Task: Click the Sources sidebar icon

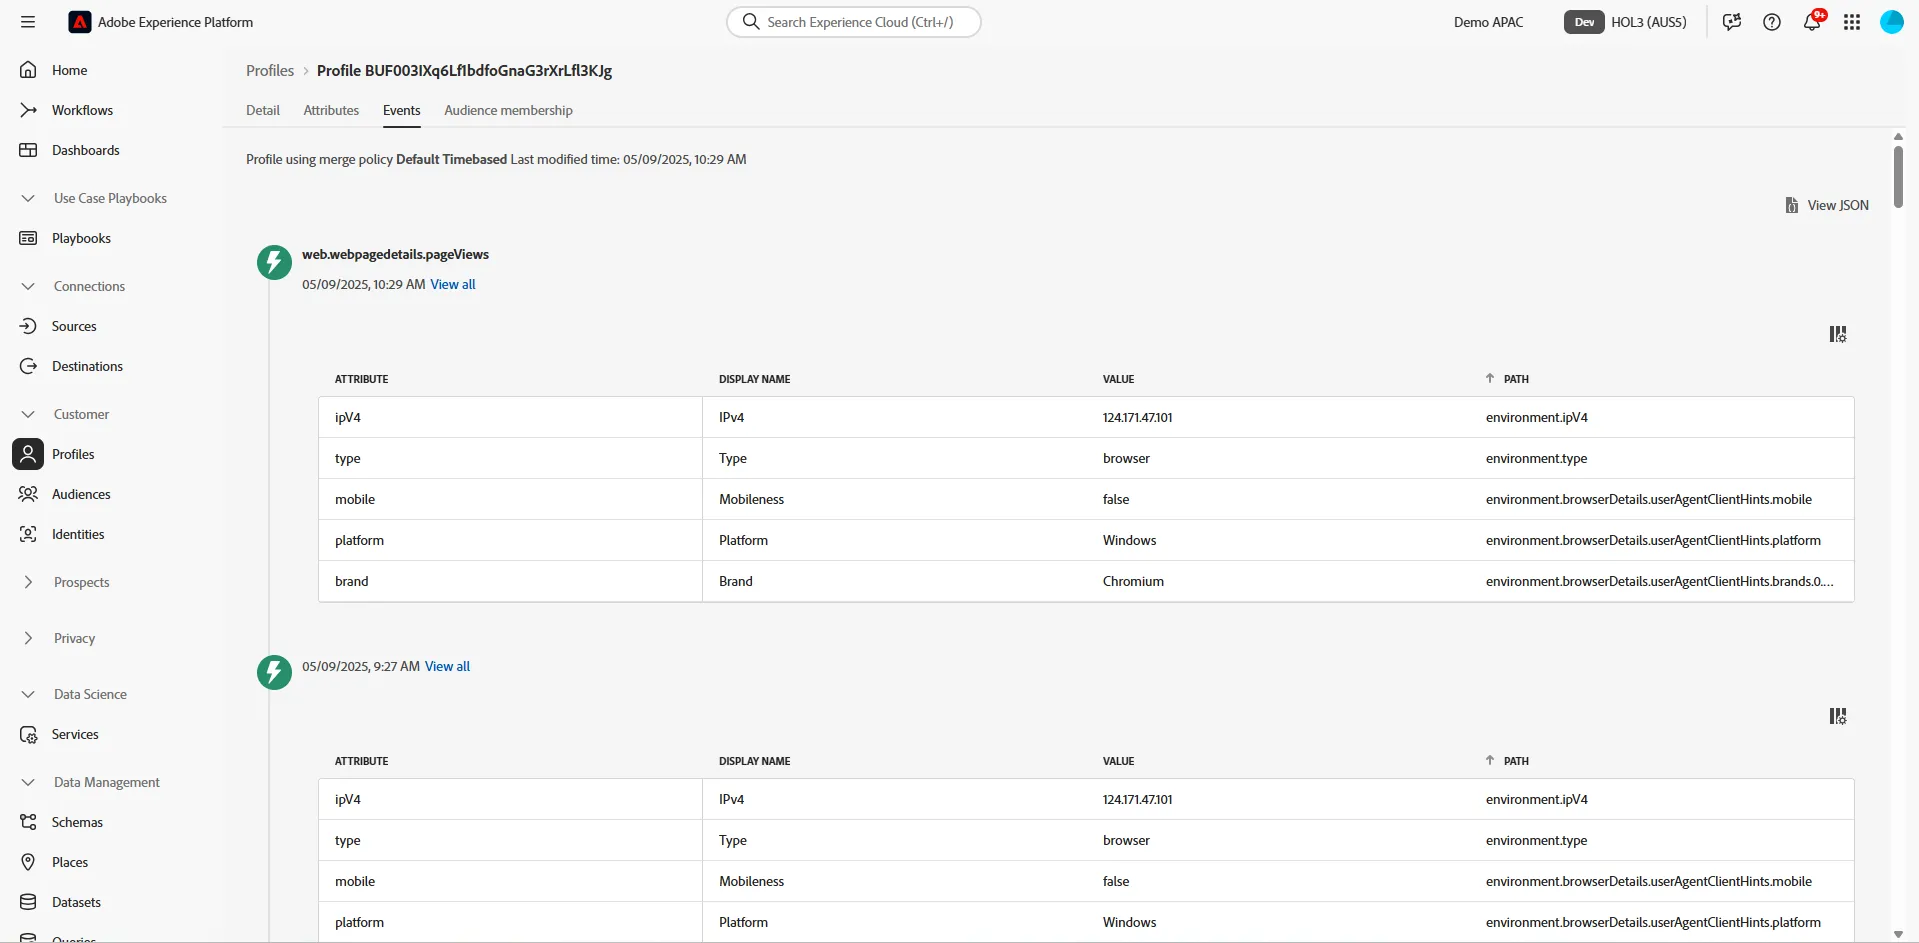Action: click(x=28, y=326)
